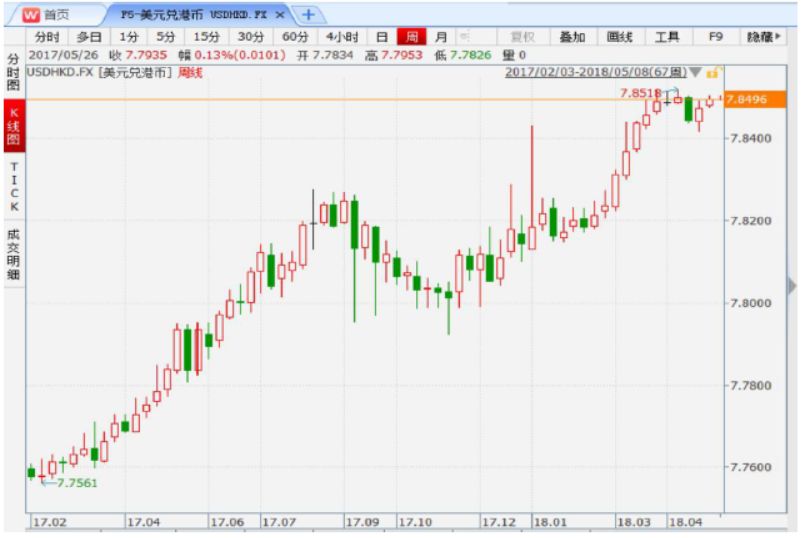Image resolution: width=806 pixels, height=538 pixels.
Task: Switch to the F5-美元兑港币 USDHKD.FX tab
Action: (x=194, y=15)
